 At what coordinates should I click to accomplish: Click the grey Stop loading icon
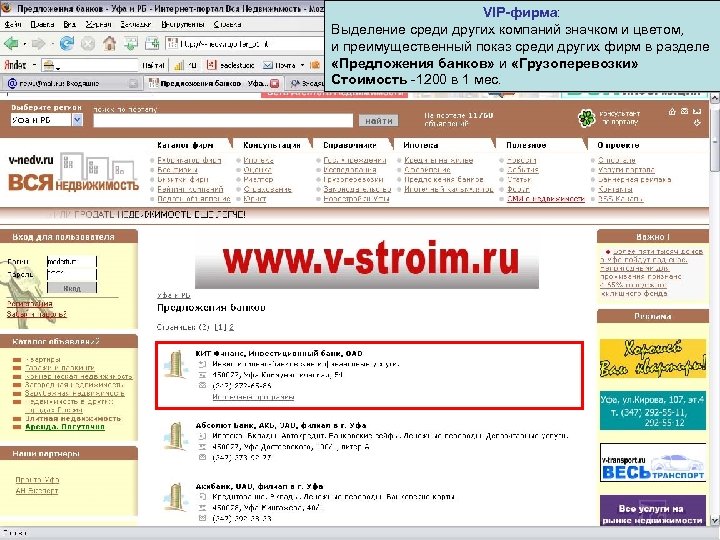(x=88, y=44)
